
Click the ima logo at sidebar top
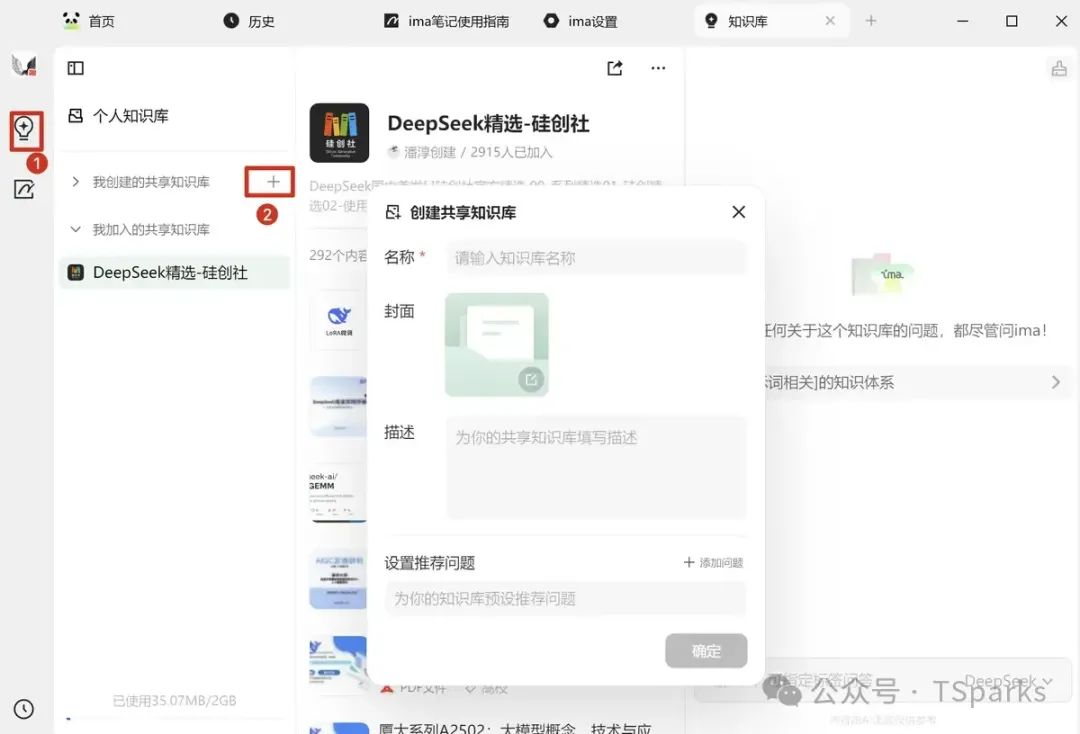[24, 65]
